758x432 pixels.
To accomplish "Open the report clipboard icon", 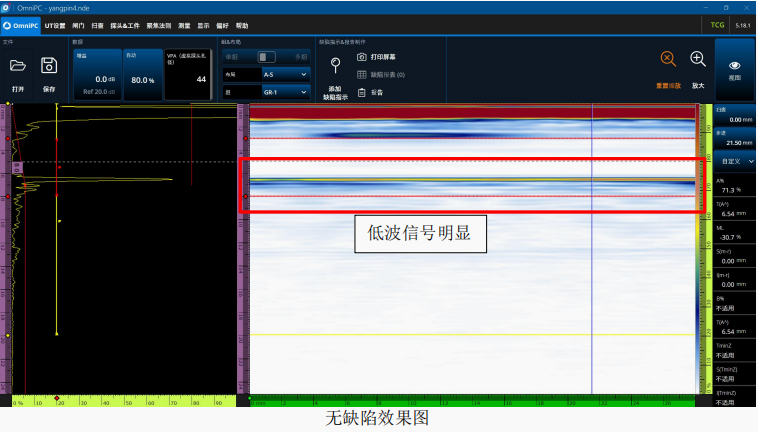I will tap(362, 92).
